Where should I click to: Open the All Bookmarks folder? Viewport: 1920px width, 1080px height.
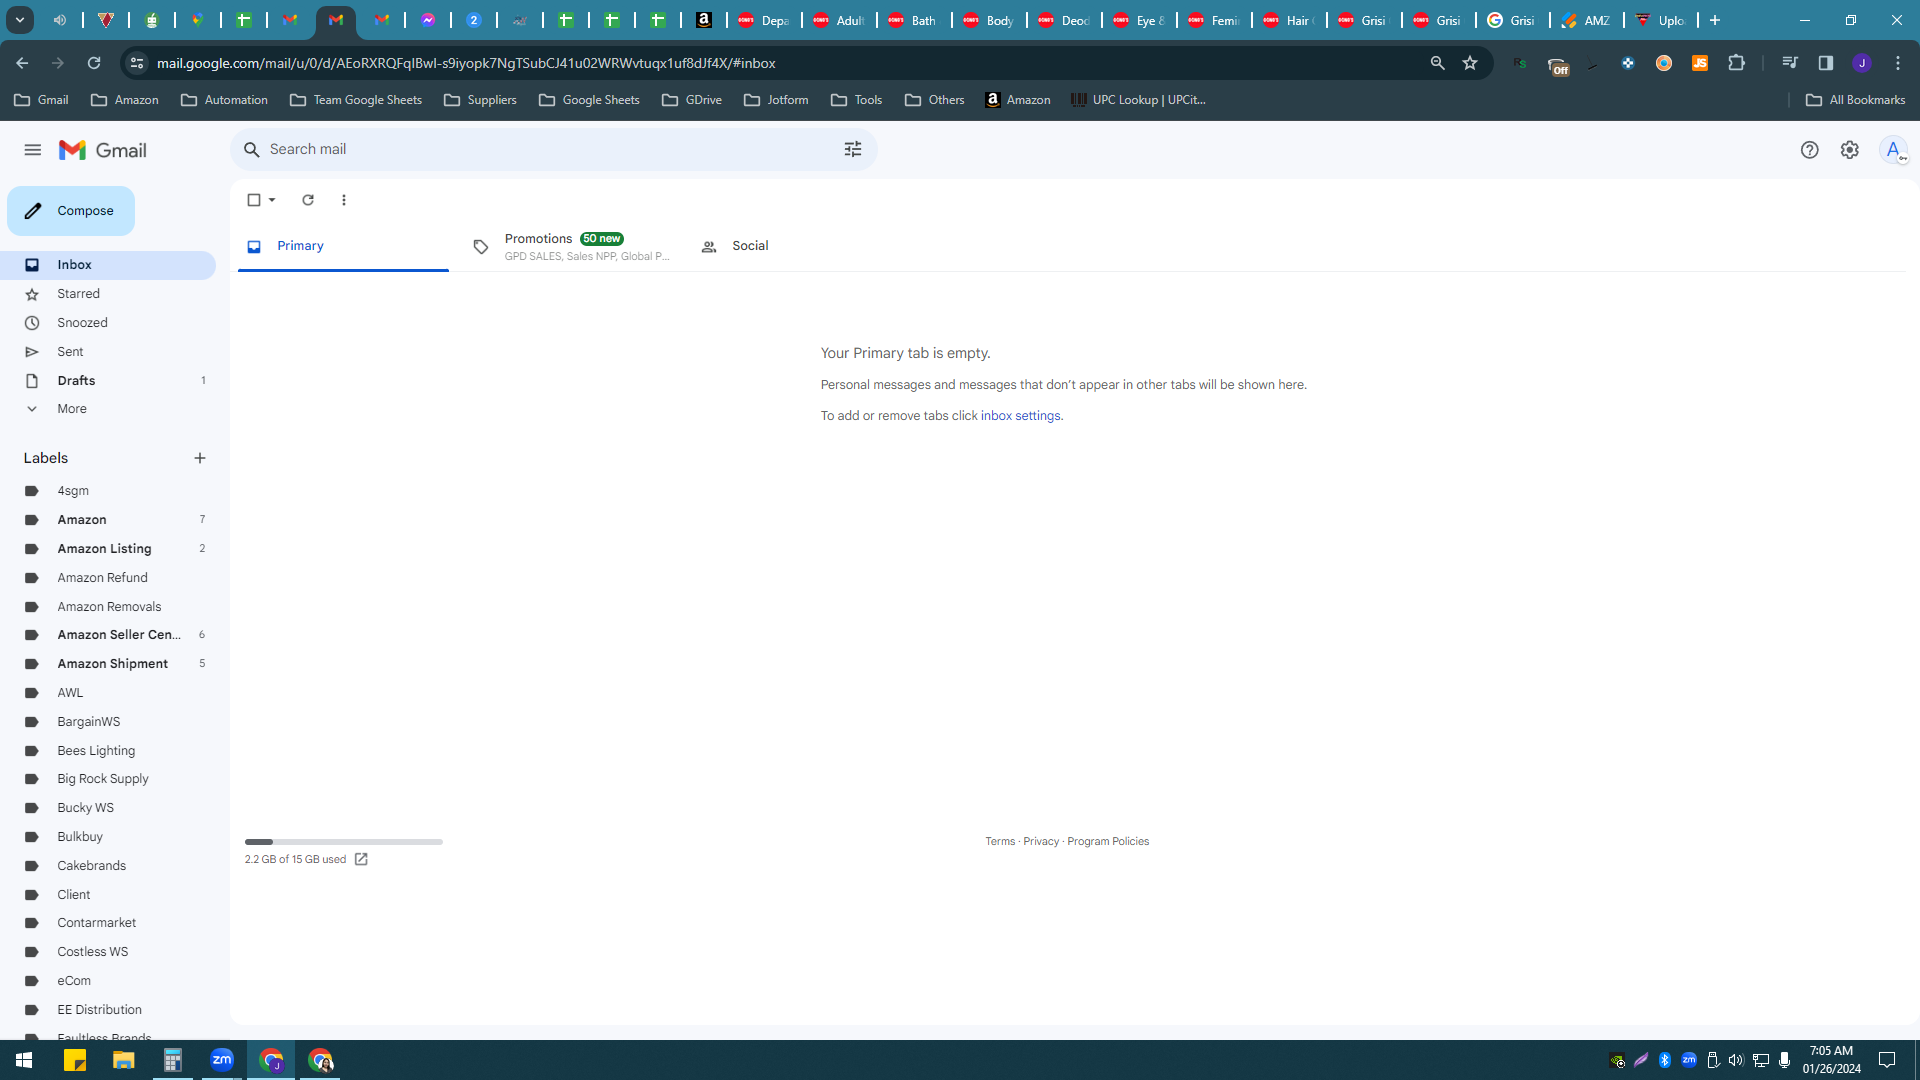1856,100
